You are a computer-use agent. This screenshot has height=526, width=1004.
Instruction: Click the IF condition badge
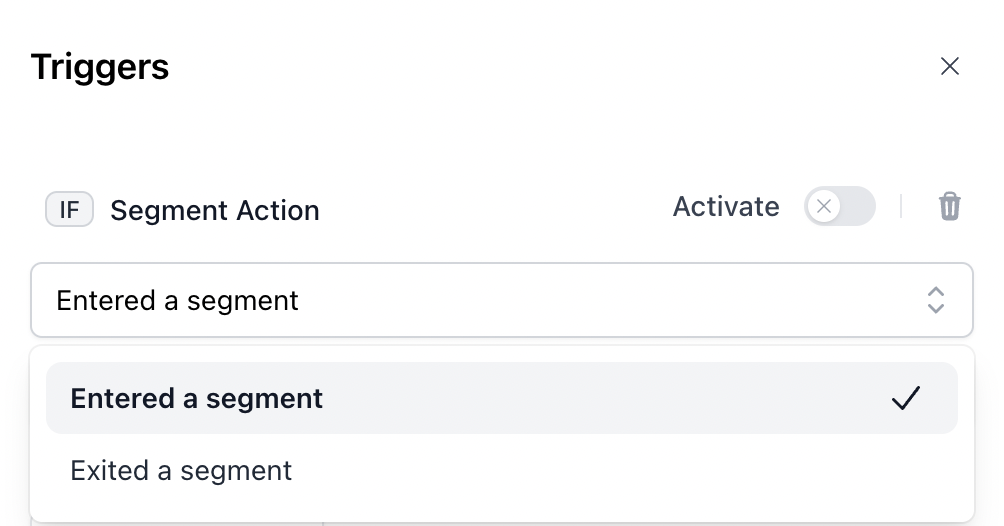tap(69, 210)
